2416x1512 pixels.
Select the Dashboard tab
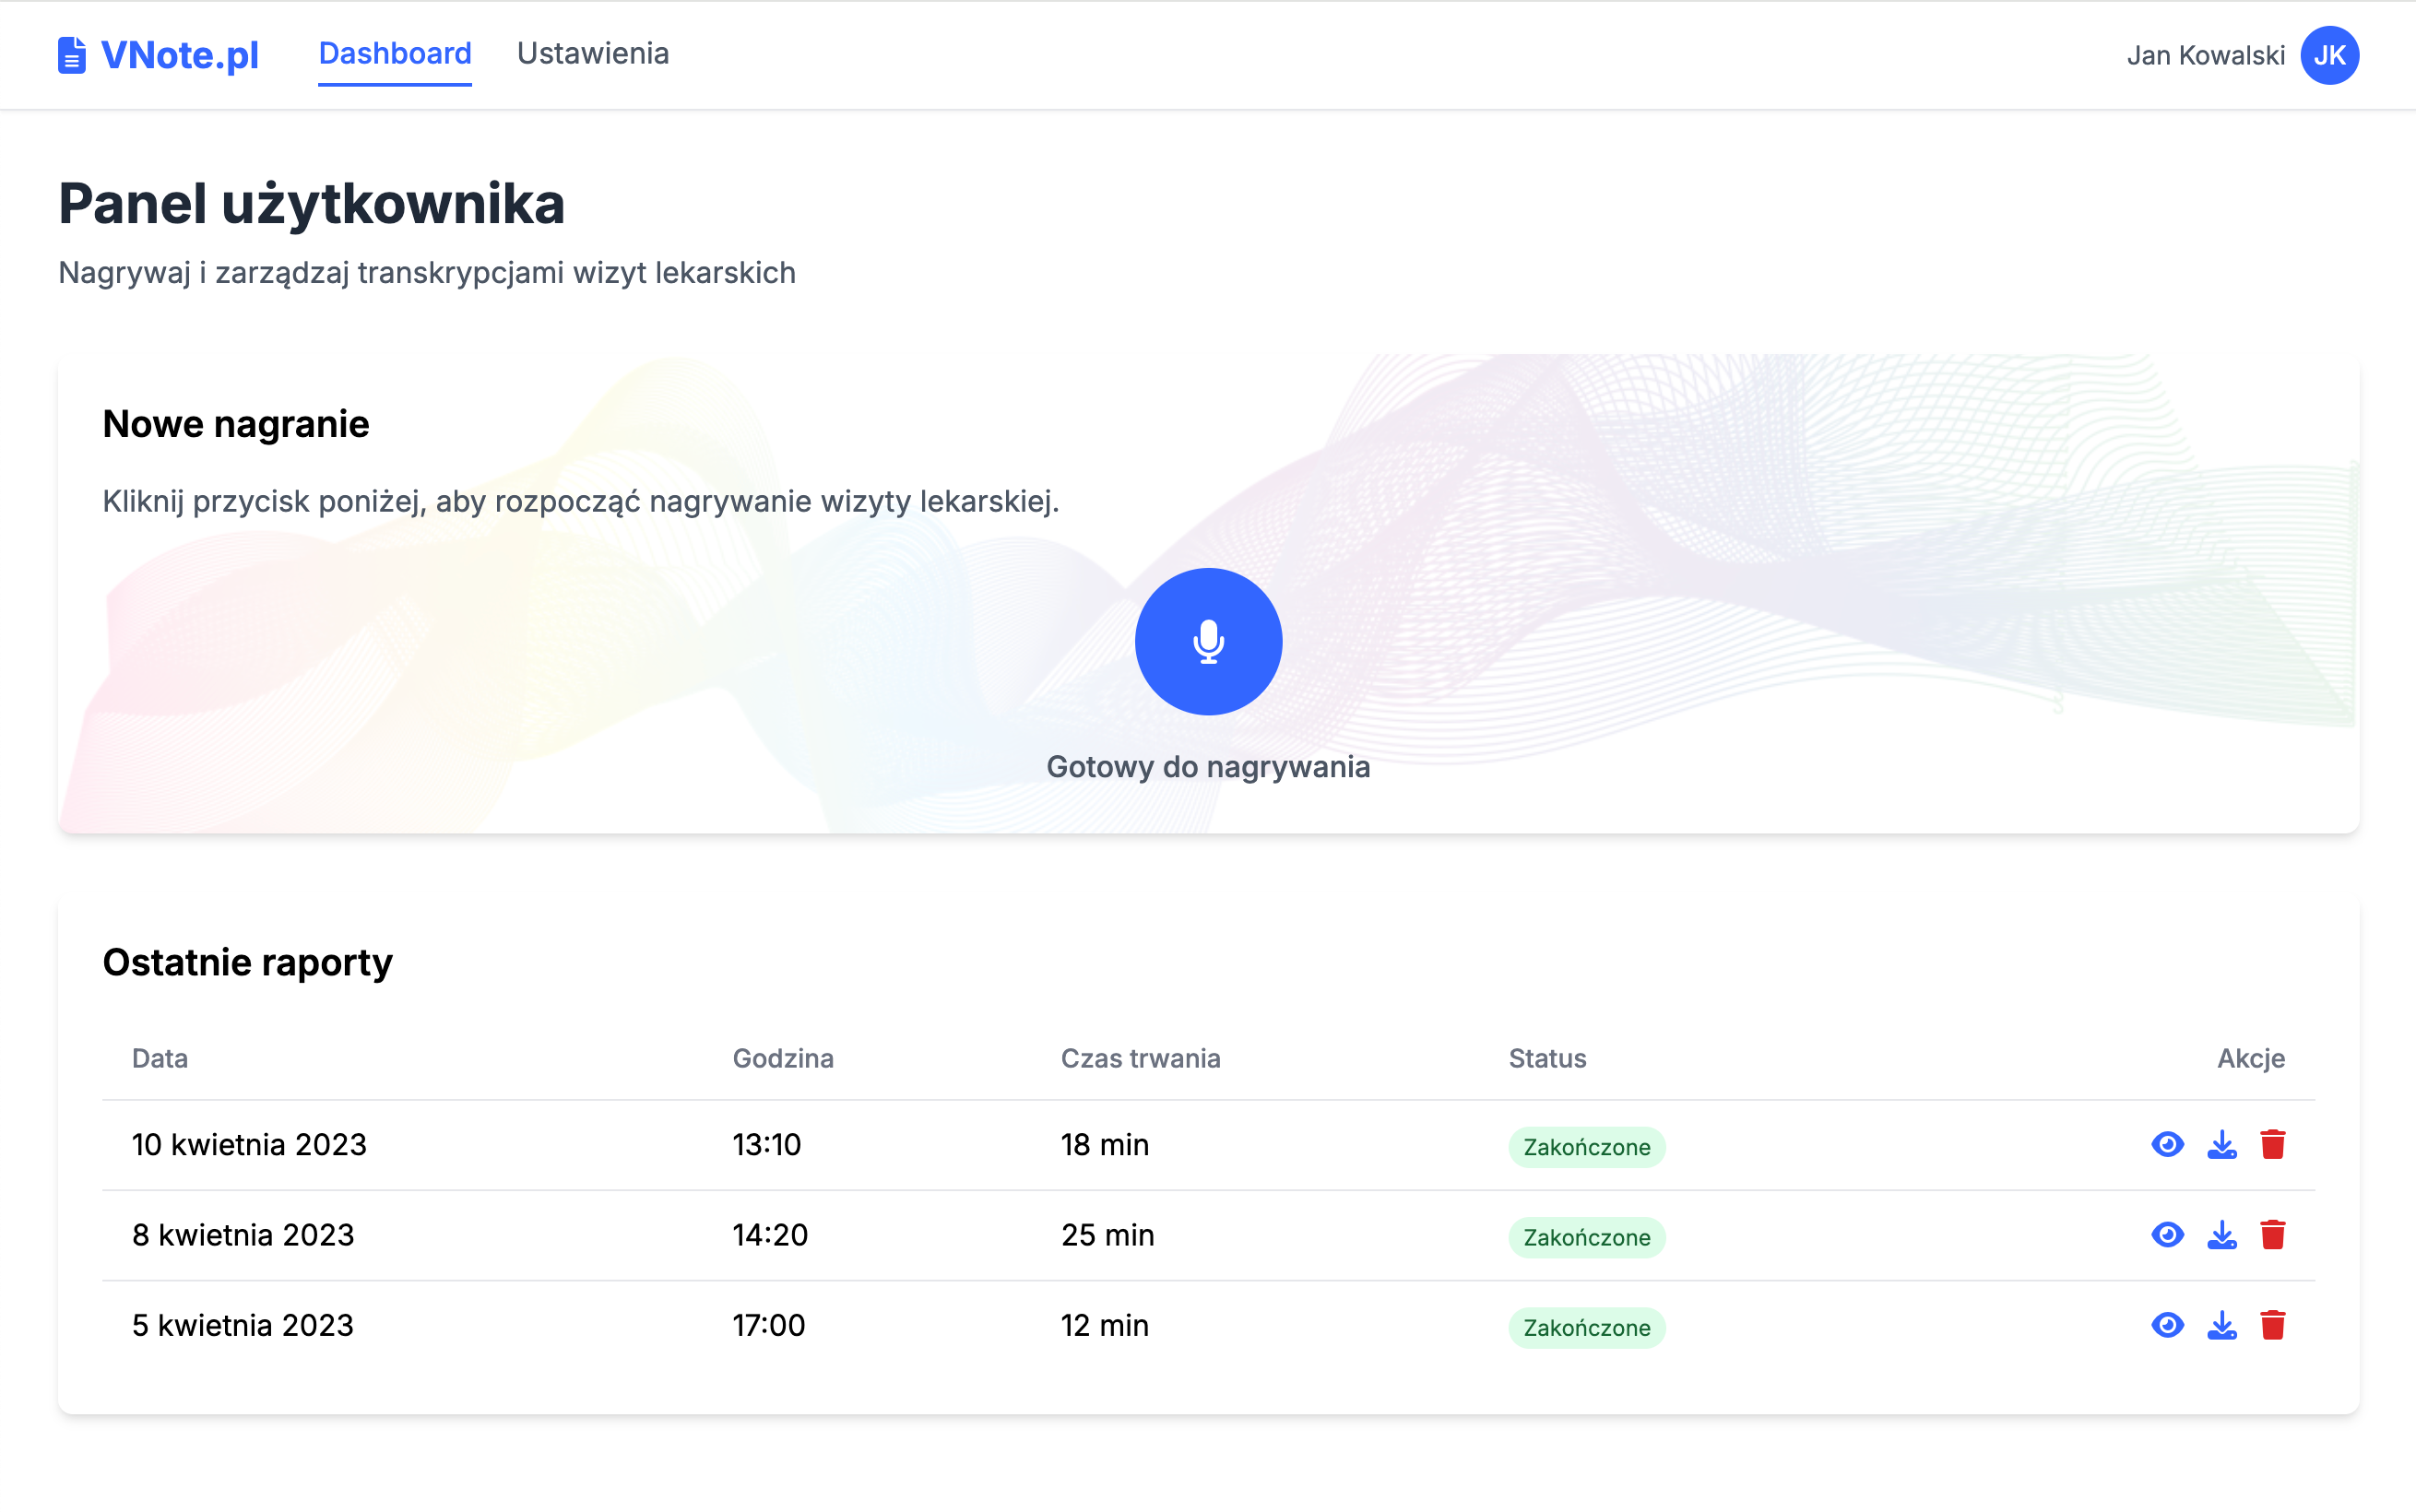tap(394, 53)
